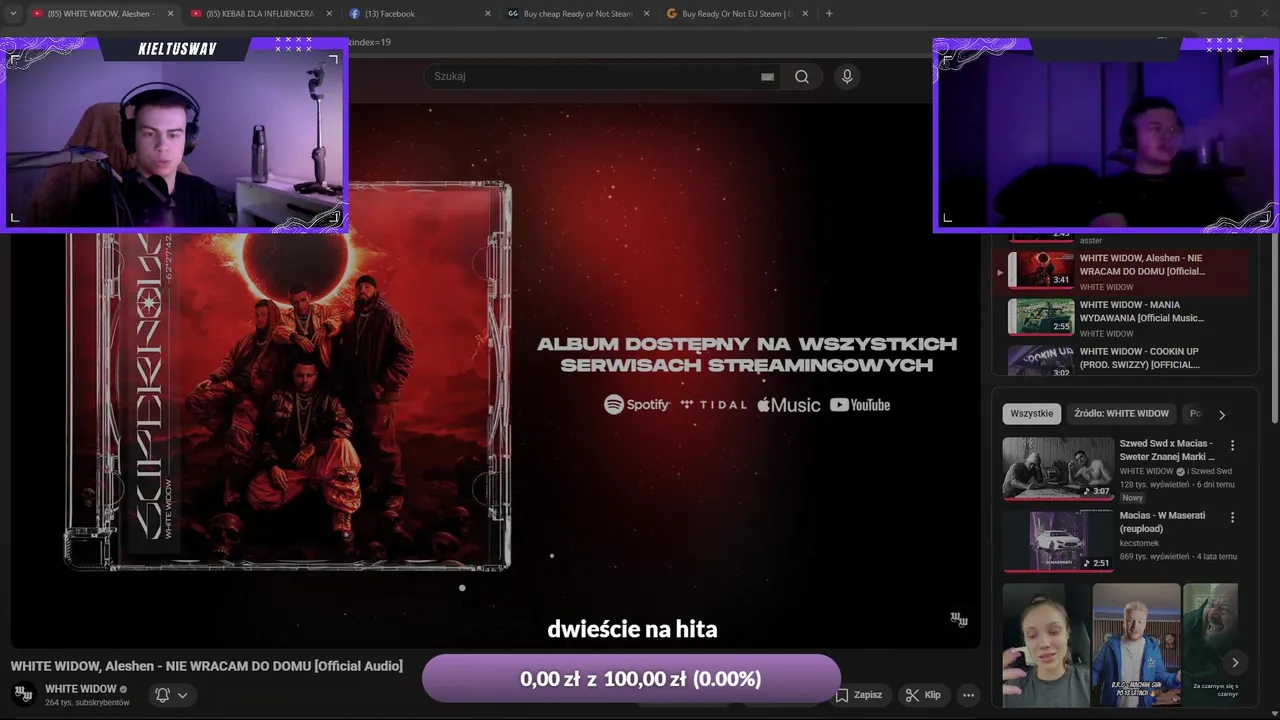Close the Buy cheap Ready or Not tab
Image resolution: width=1280 pixels, height=720 pixels.
[x=646, y=14]
